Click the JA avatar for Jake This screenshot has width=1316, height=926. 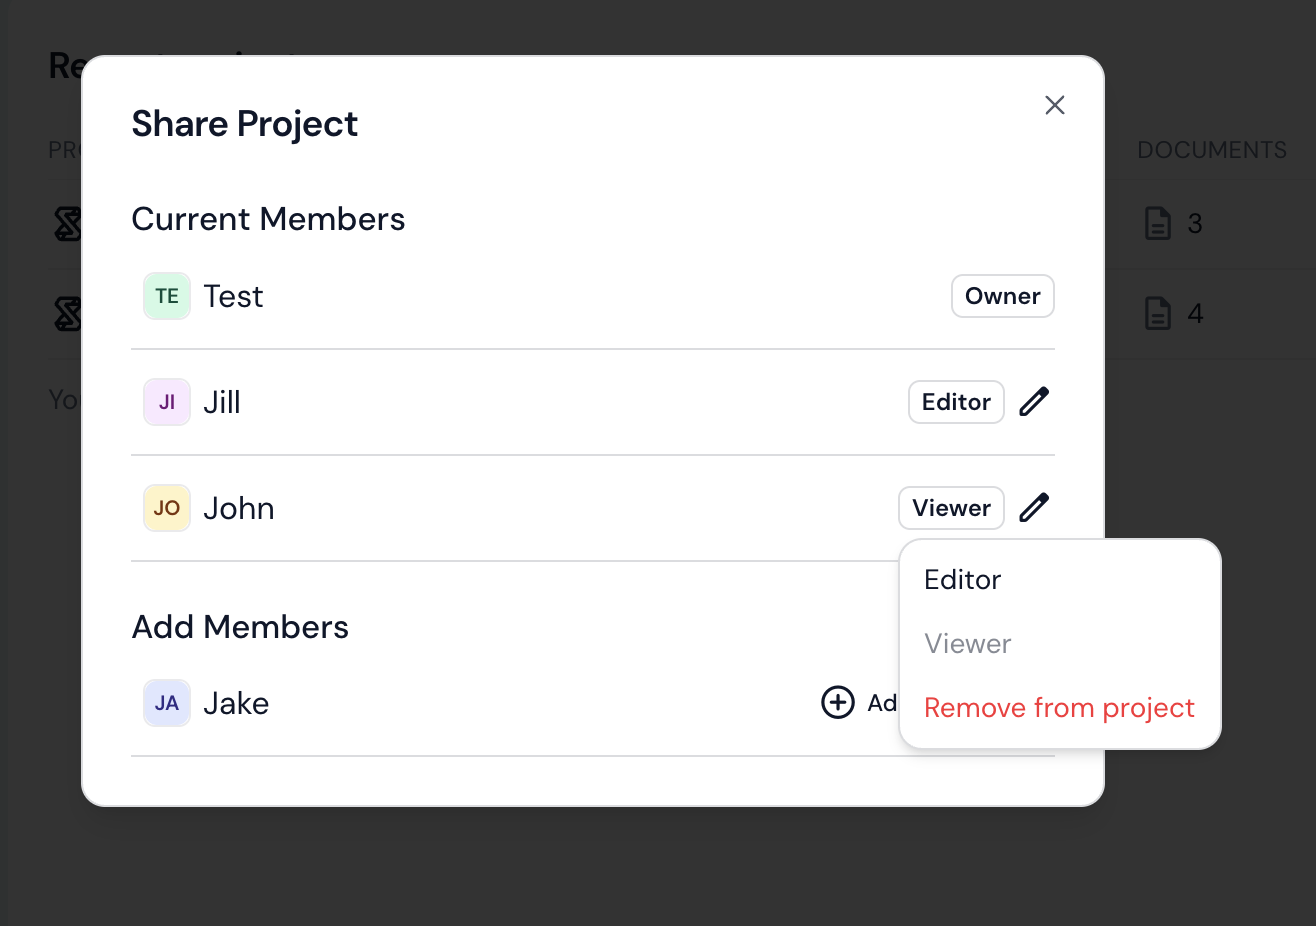[167, 703]
